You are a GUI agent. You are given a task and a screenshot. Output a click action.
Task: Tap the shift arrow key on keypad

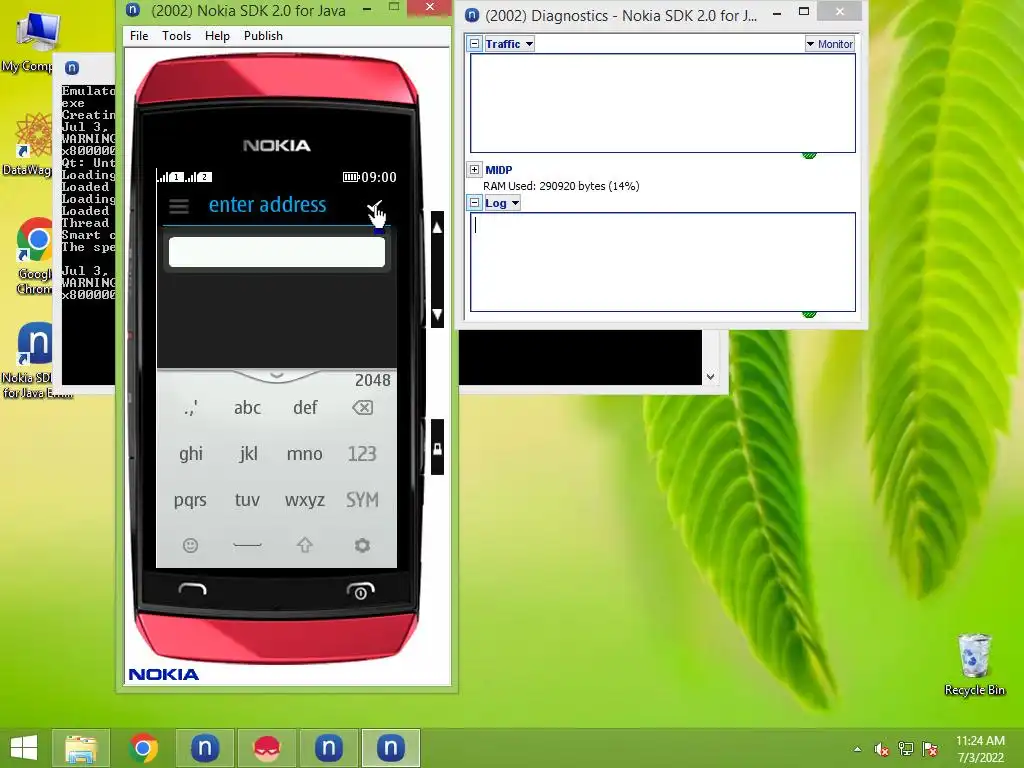(x=304, y=545)
